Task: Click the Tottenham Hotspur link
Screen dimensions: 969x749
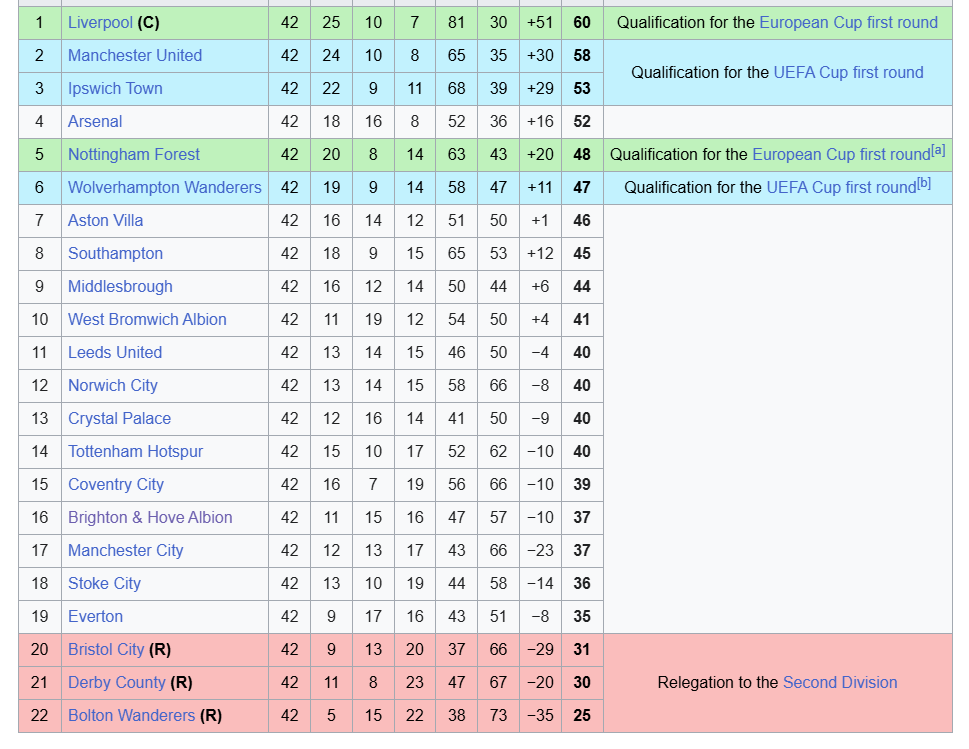Action: click(x=135, y=452)
